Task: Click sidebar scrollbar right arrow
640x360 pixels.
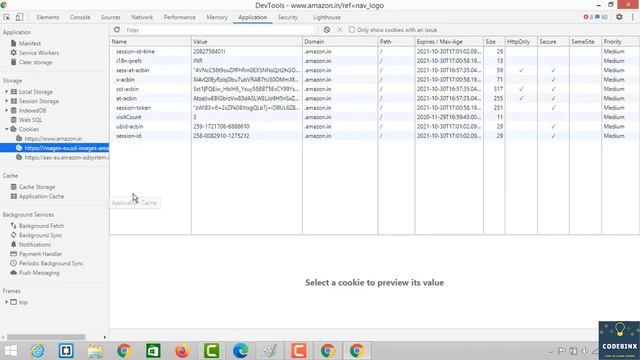Action: [105, 337]
